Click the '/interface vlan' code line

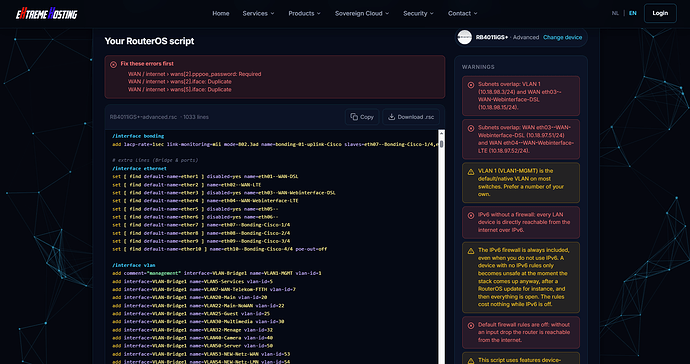coord(133,265)
